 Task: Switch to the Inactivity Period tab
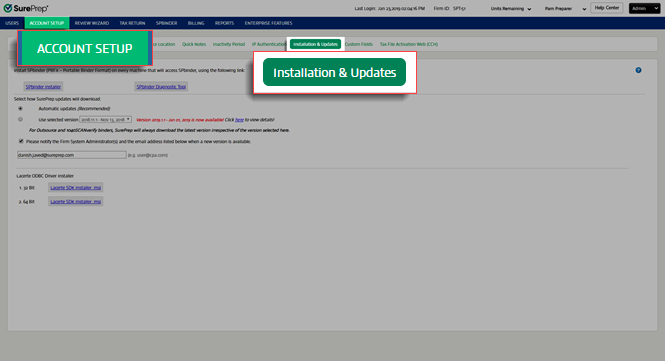[229, 44]
